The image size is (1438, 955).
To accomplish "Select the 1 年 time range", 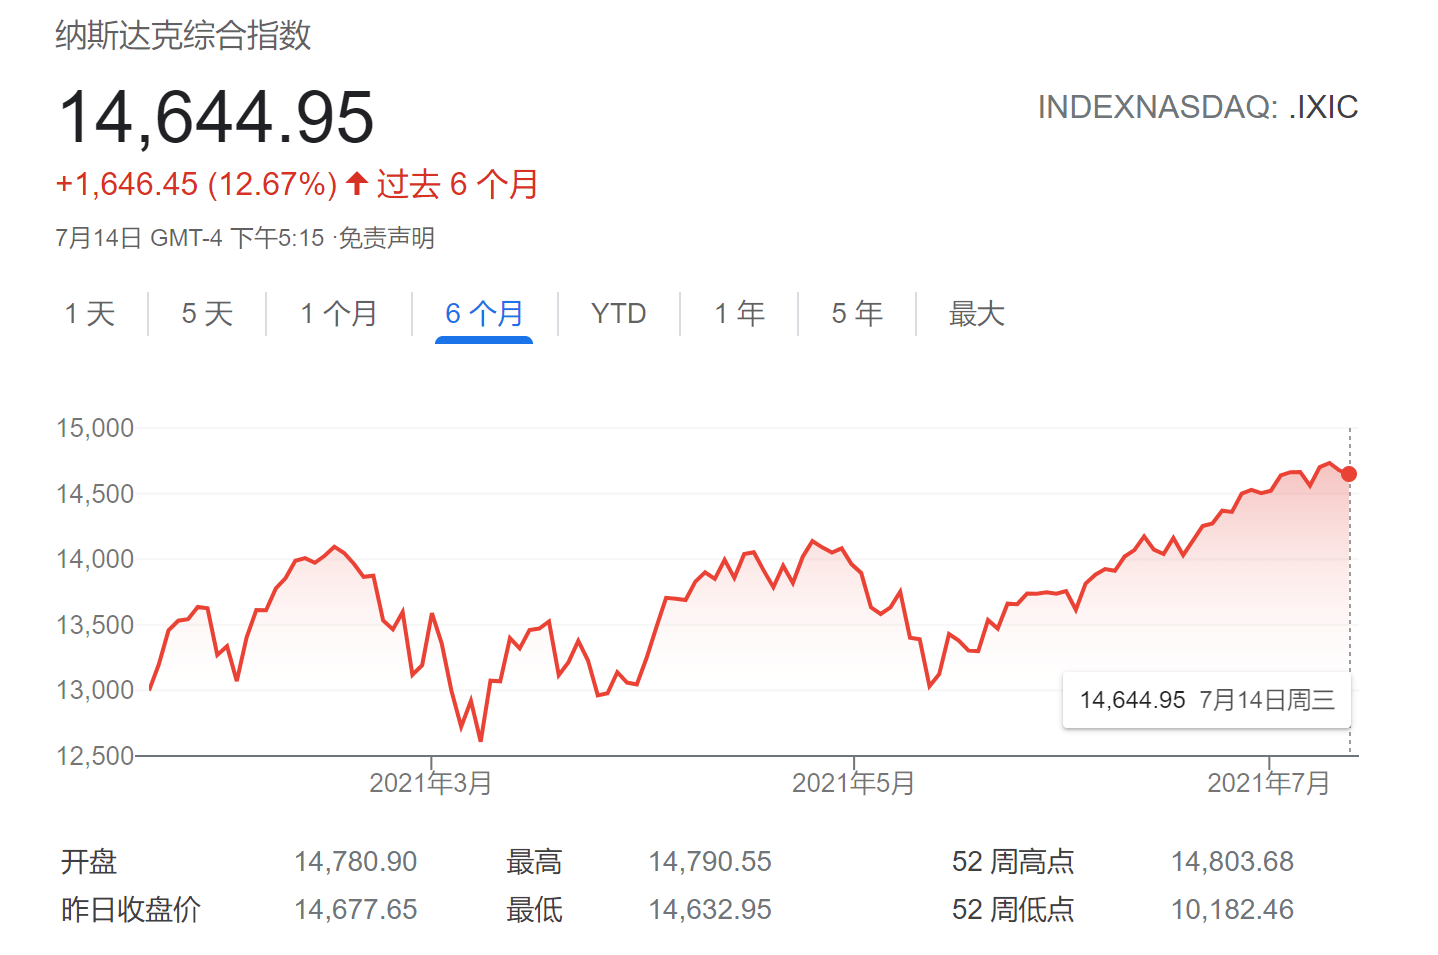I will (x=739, y=314).
